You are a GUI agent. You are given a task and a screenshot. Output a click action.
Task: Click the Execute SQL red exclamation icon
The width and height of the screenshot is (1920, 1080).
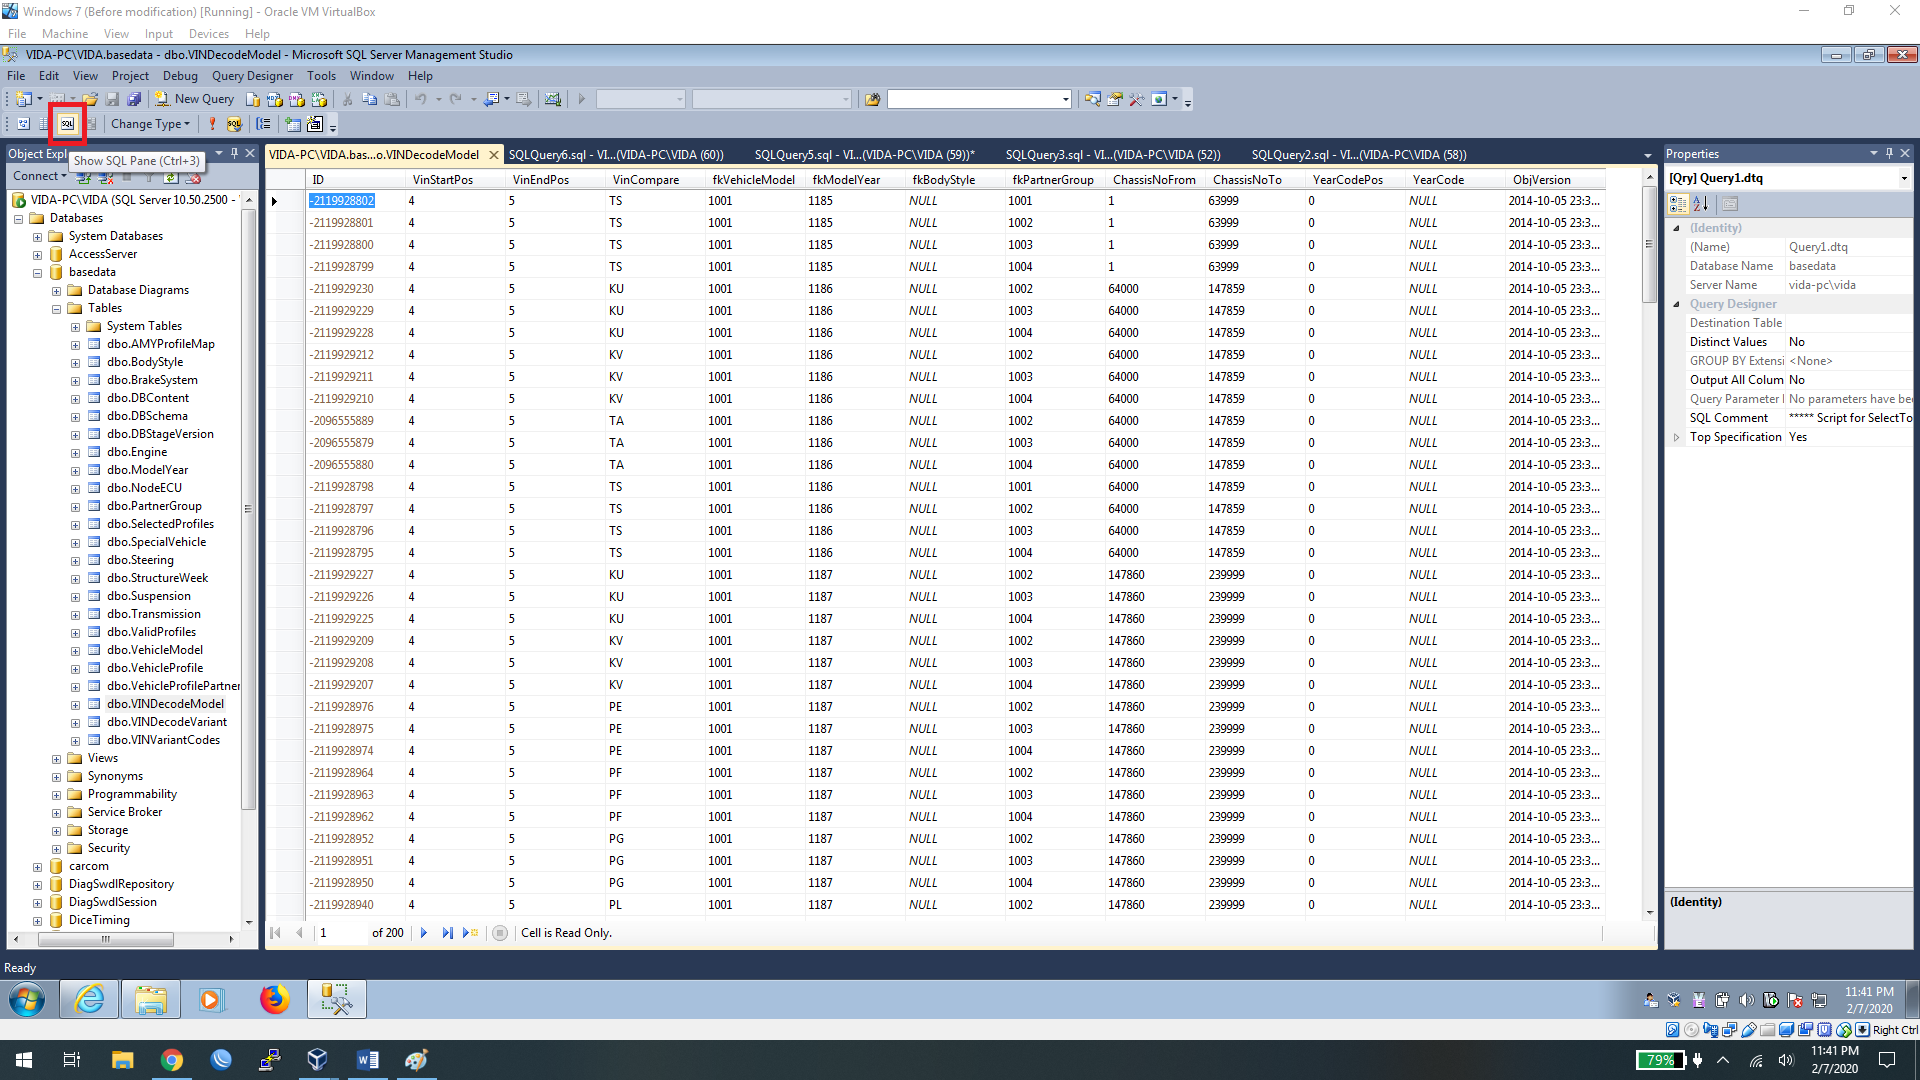(212, 124)
